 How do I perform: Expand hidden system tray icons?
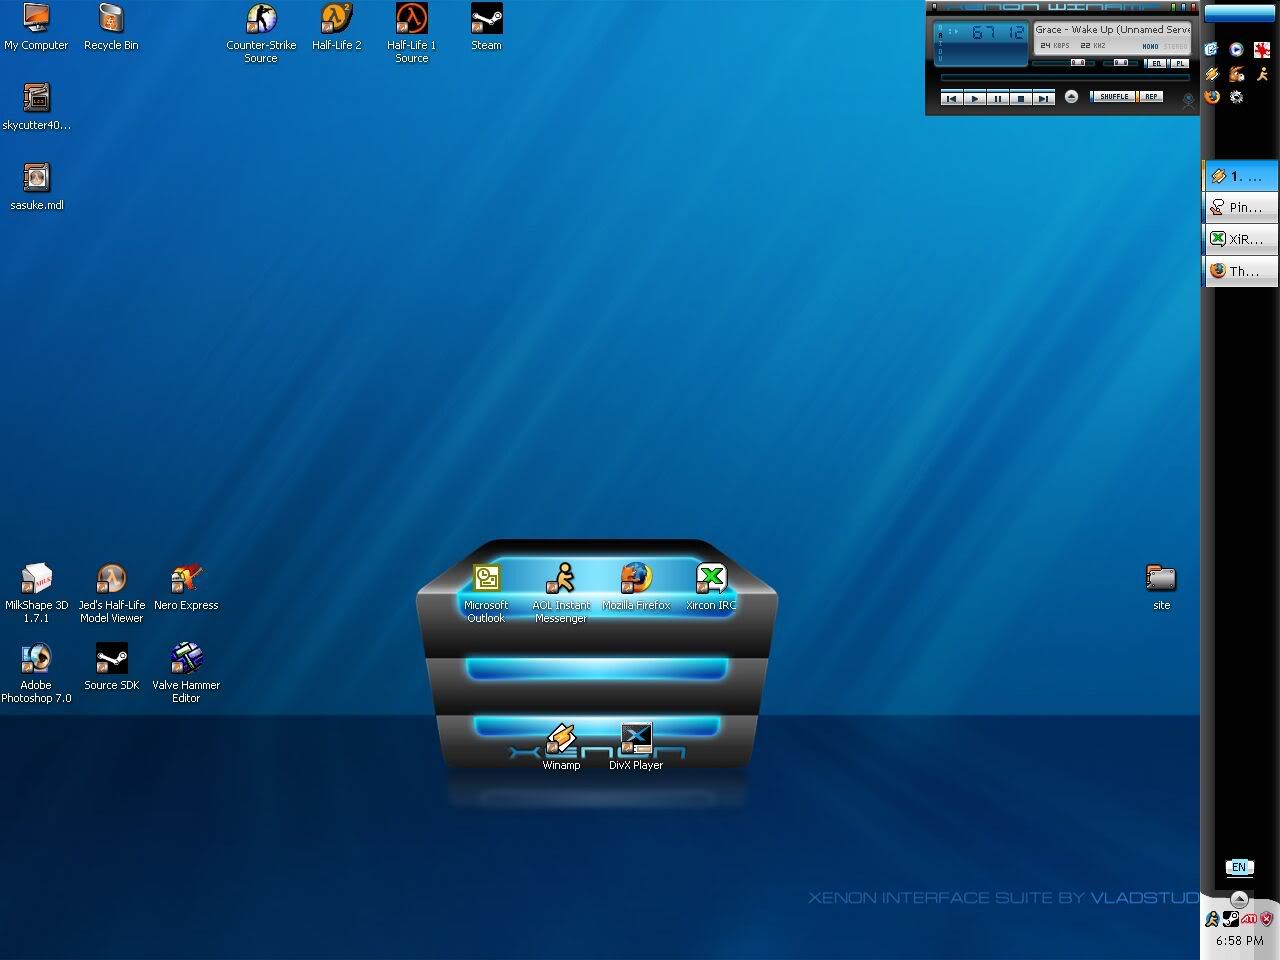point(1239,898)
